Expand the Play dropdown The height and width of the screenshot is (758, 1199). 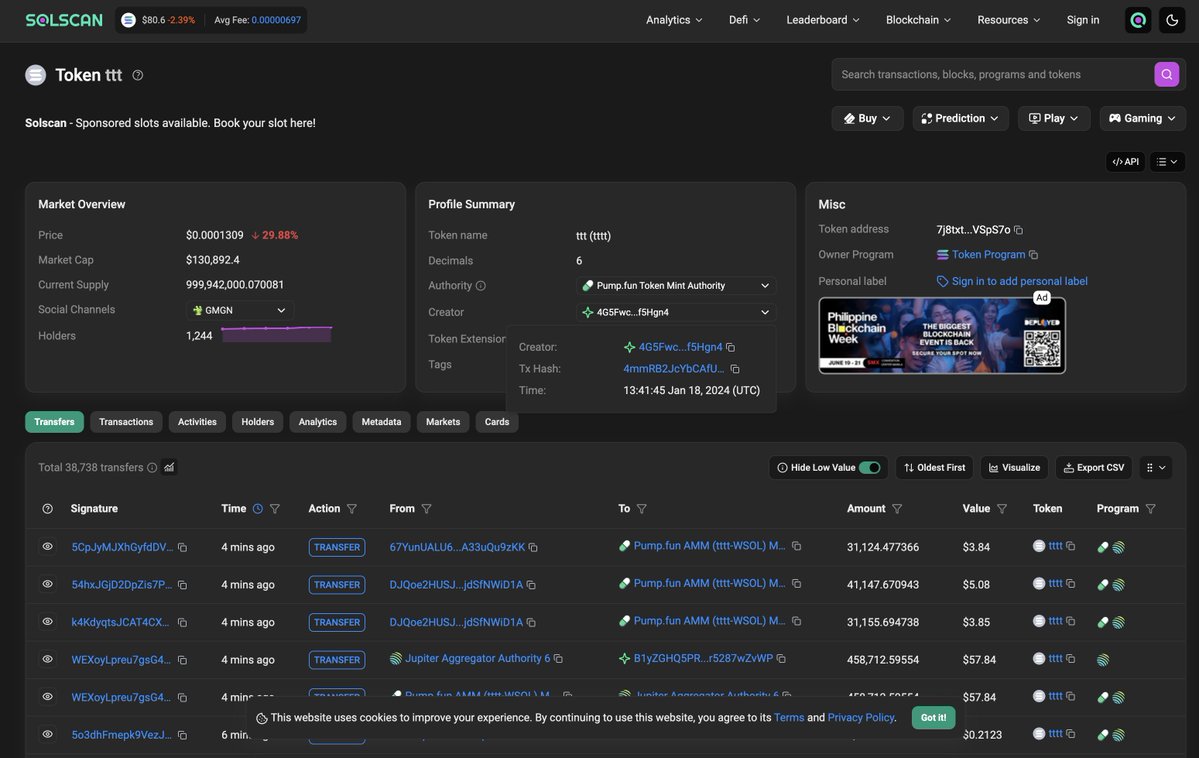(1054, 119)
